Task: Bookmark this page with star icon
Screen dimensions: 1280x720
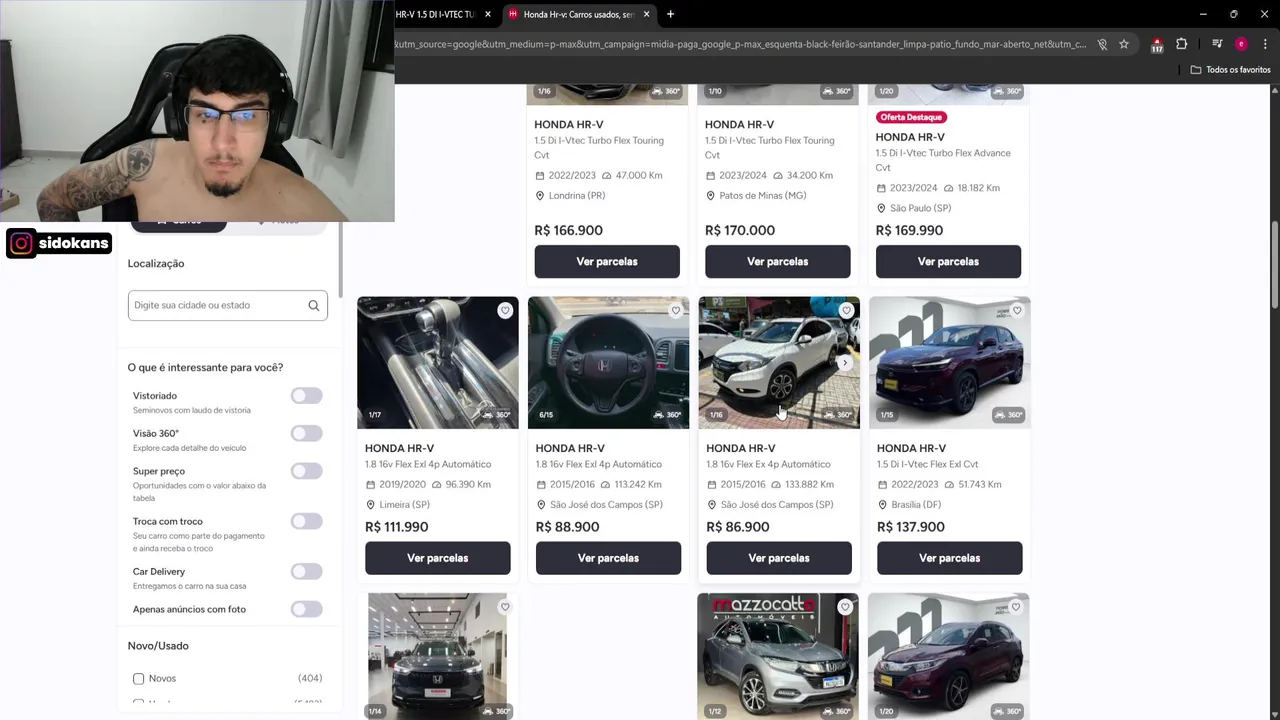Action: (x=1124, y=44)
